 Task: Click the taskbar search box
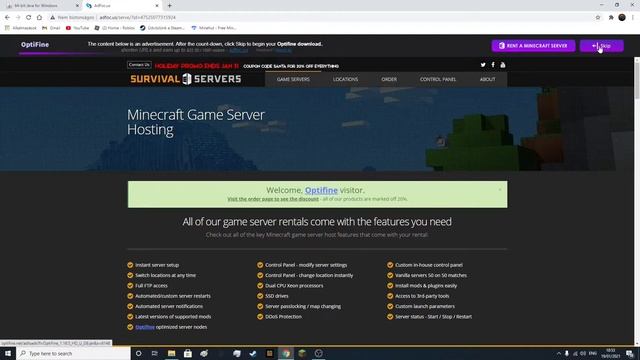[73, 353]
